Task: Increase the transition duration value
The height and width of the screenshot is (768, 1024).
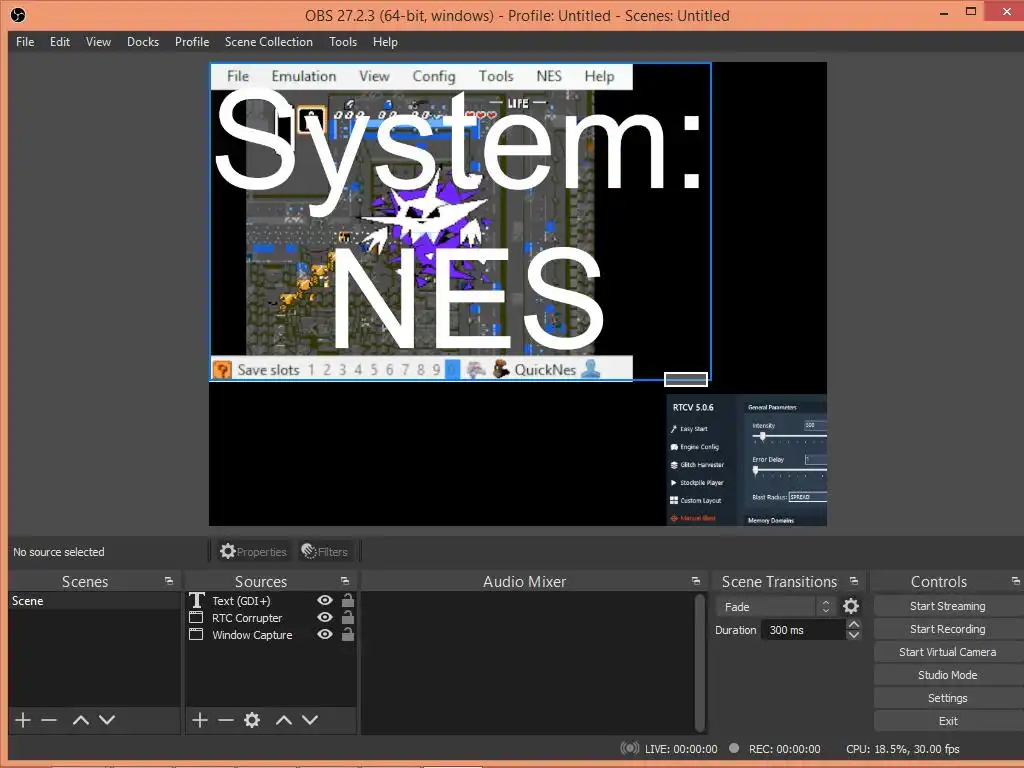Action: [x=854, y=624]
